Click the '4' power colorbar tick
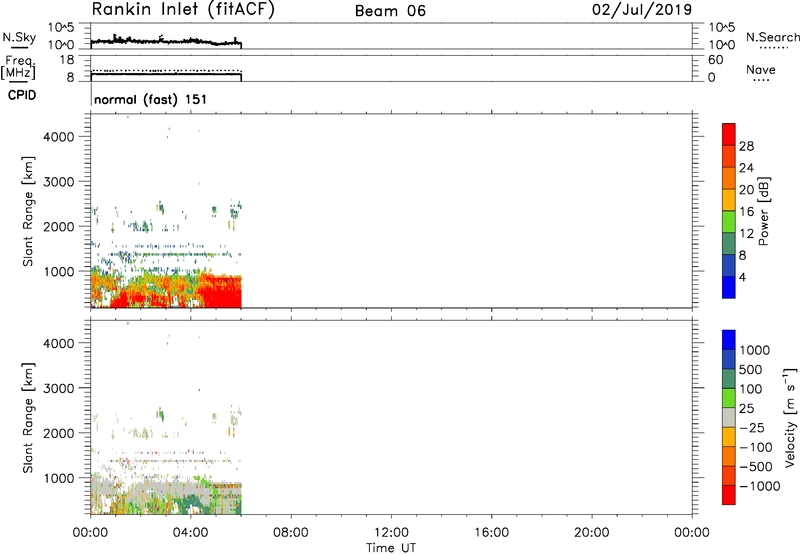Image resolution: width=800 pixels, height=554 pixels. (x=742, y=277)
